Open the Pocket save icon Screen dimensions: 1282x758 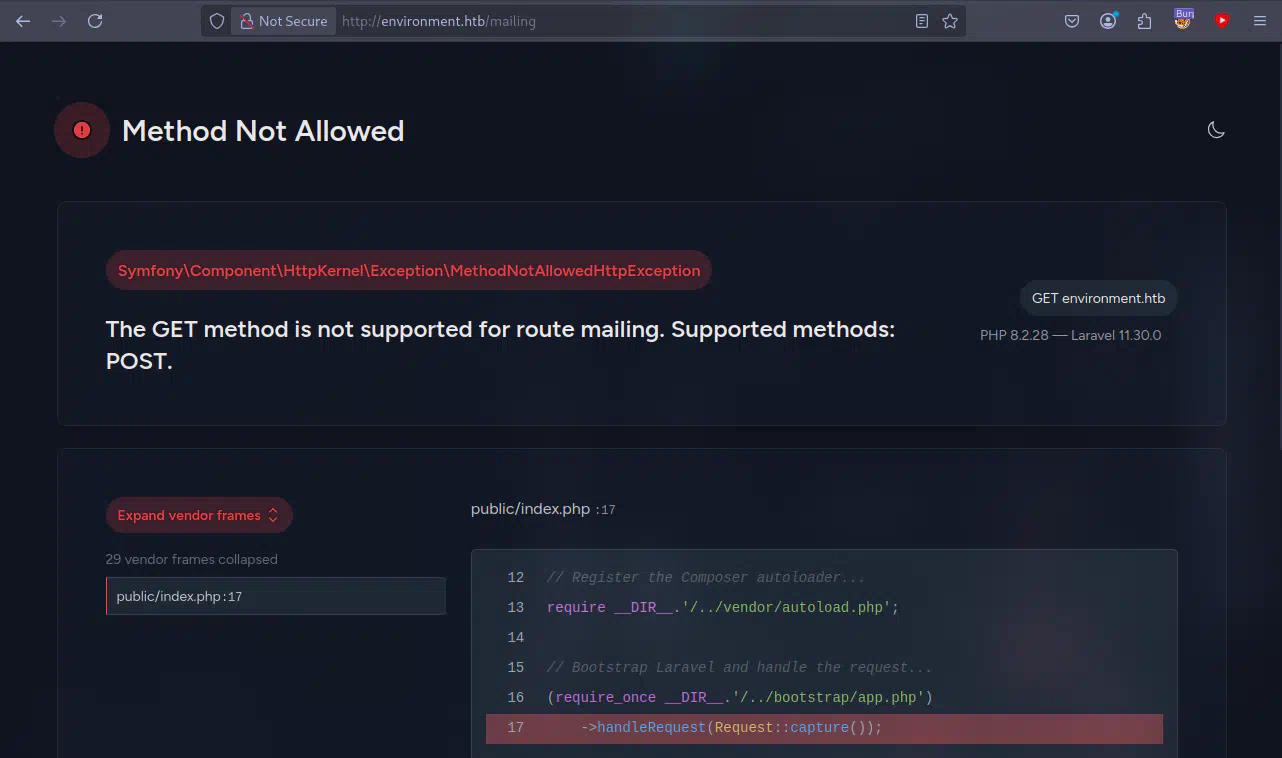(1072, 21)
